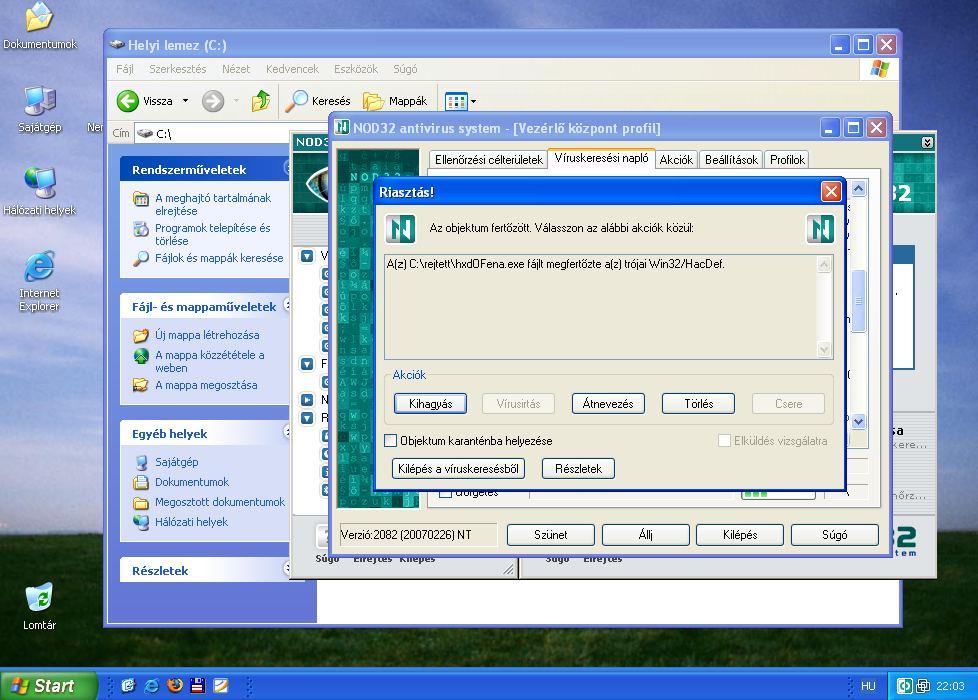978x700 pixels.
Task: Open the Súgó menu in Explorer
Action: click(x=405, y=69)
